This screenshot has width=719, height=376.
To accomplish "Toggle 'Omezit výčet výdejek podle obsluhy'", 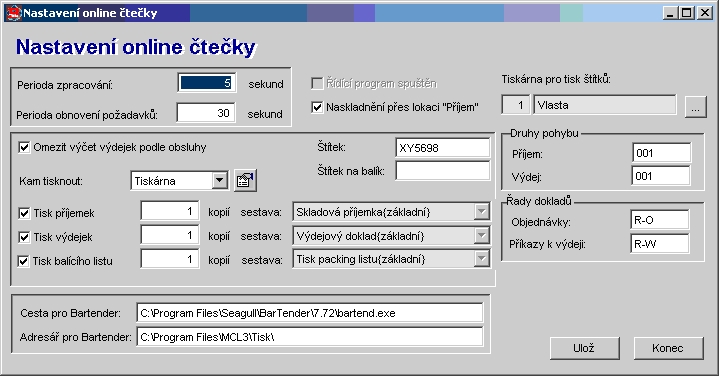I will pyautogui.click(x=24, y=148).
